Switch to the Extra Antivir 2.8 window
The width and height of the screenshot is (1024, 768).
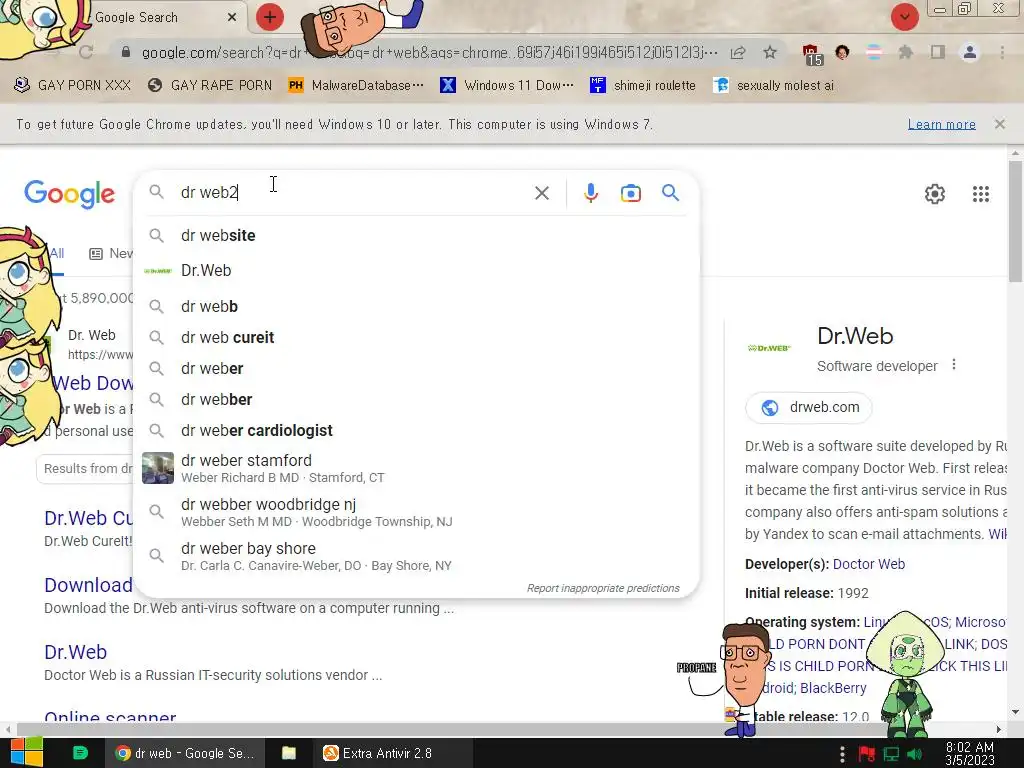coord(392,753)
